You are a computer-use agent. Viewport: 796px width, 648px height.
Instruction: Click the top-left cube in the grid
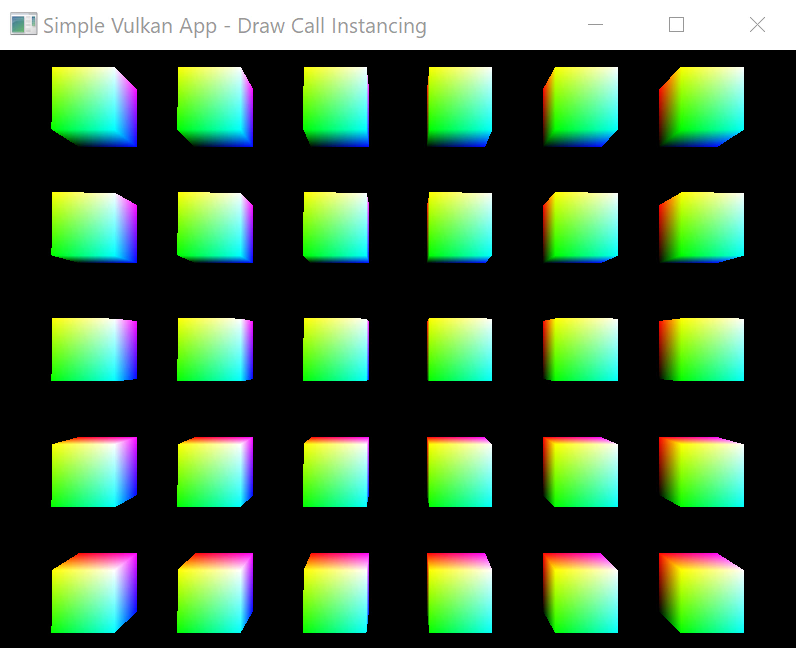click(x=94, y=107)
